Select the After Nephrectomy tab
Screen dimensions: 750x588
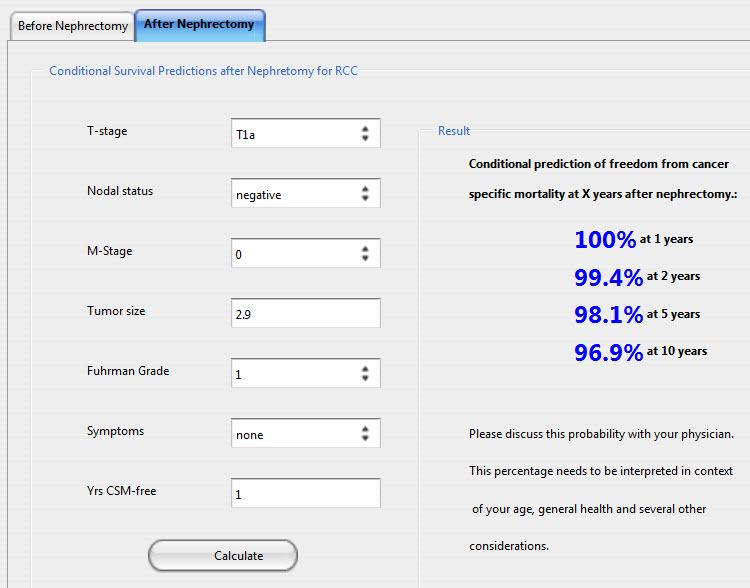(x=200, y=25)
